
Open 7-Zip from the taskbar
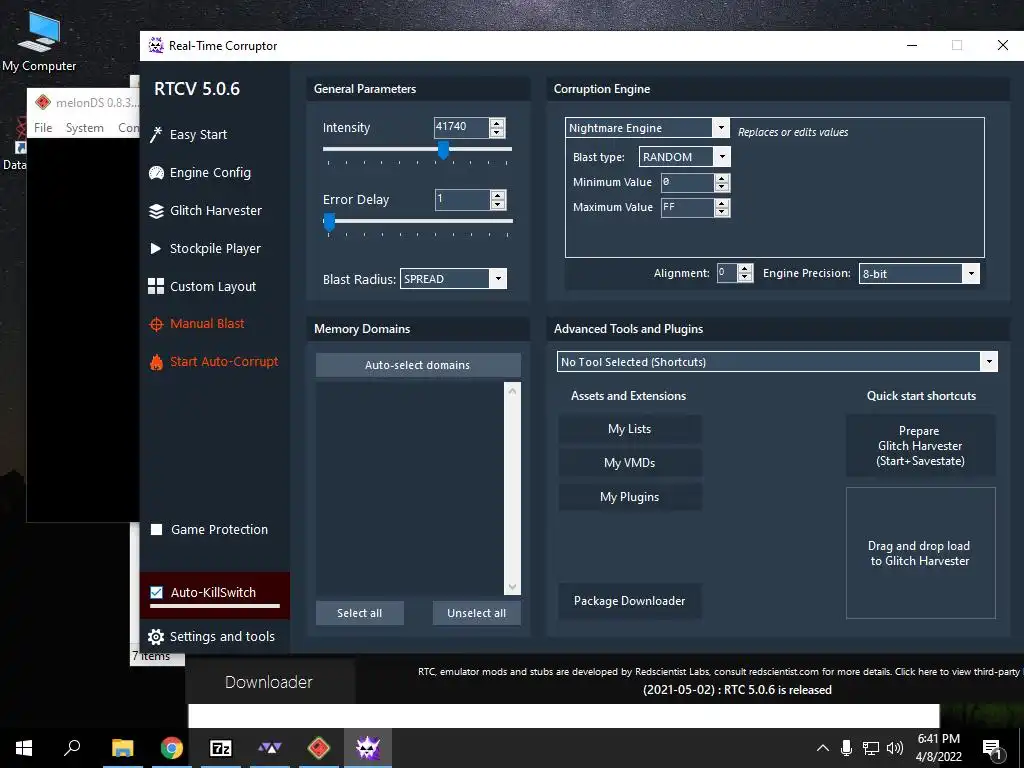(x=221, y=748)
